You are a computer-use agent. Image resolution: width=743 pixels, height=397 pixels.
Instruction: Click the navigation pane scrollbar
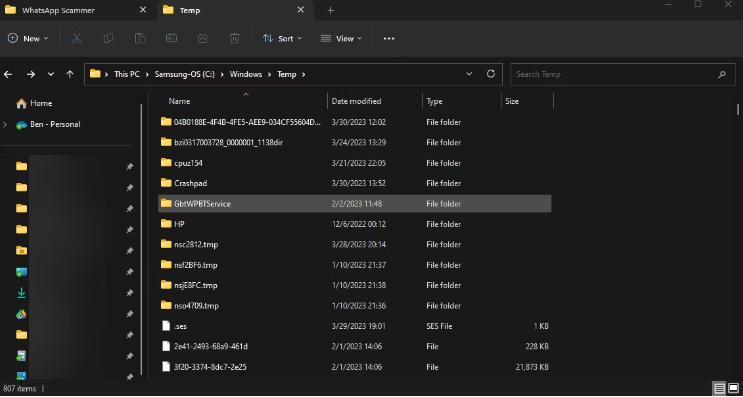coord(141,239)
